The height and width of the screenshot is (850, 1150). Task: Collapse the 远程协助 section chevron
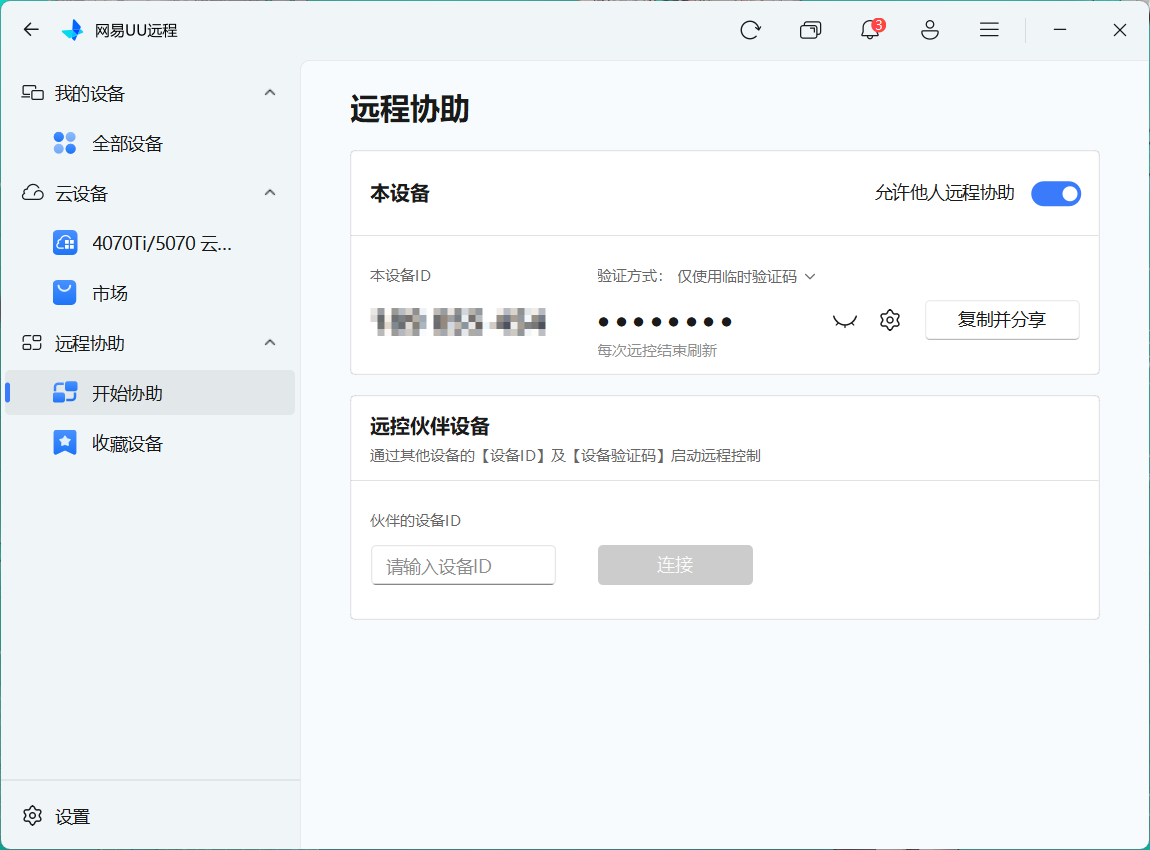tap(270, 342)
